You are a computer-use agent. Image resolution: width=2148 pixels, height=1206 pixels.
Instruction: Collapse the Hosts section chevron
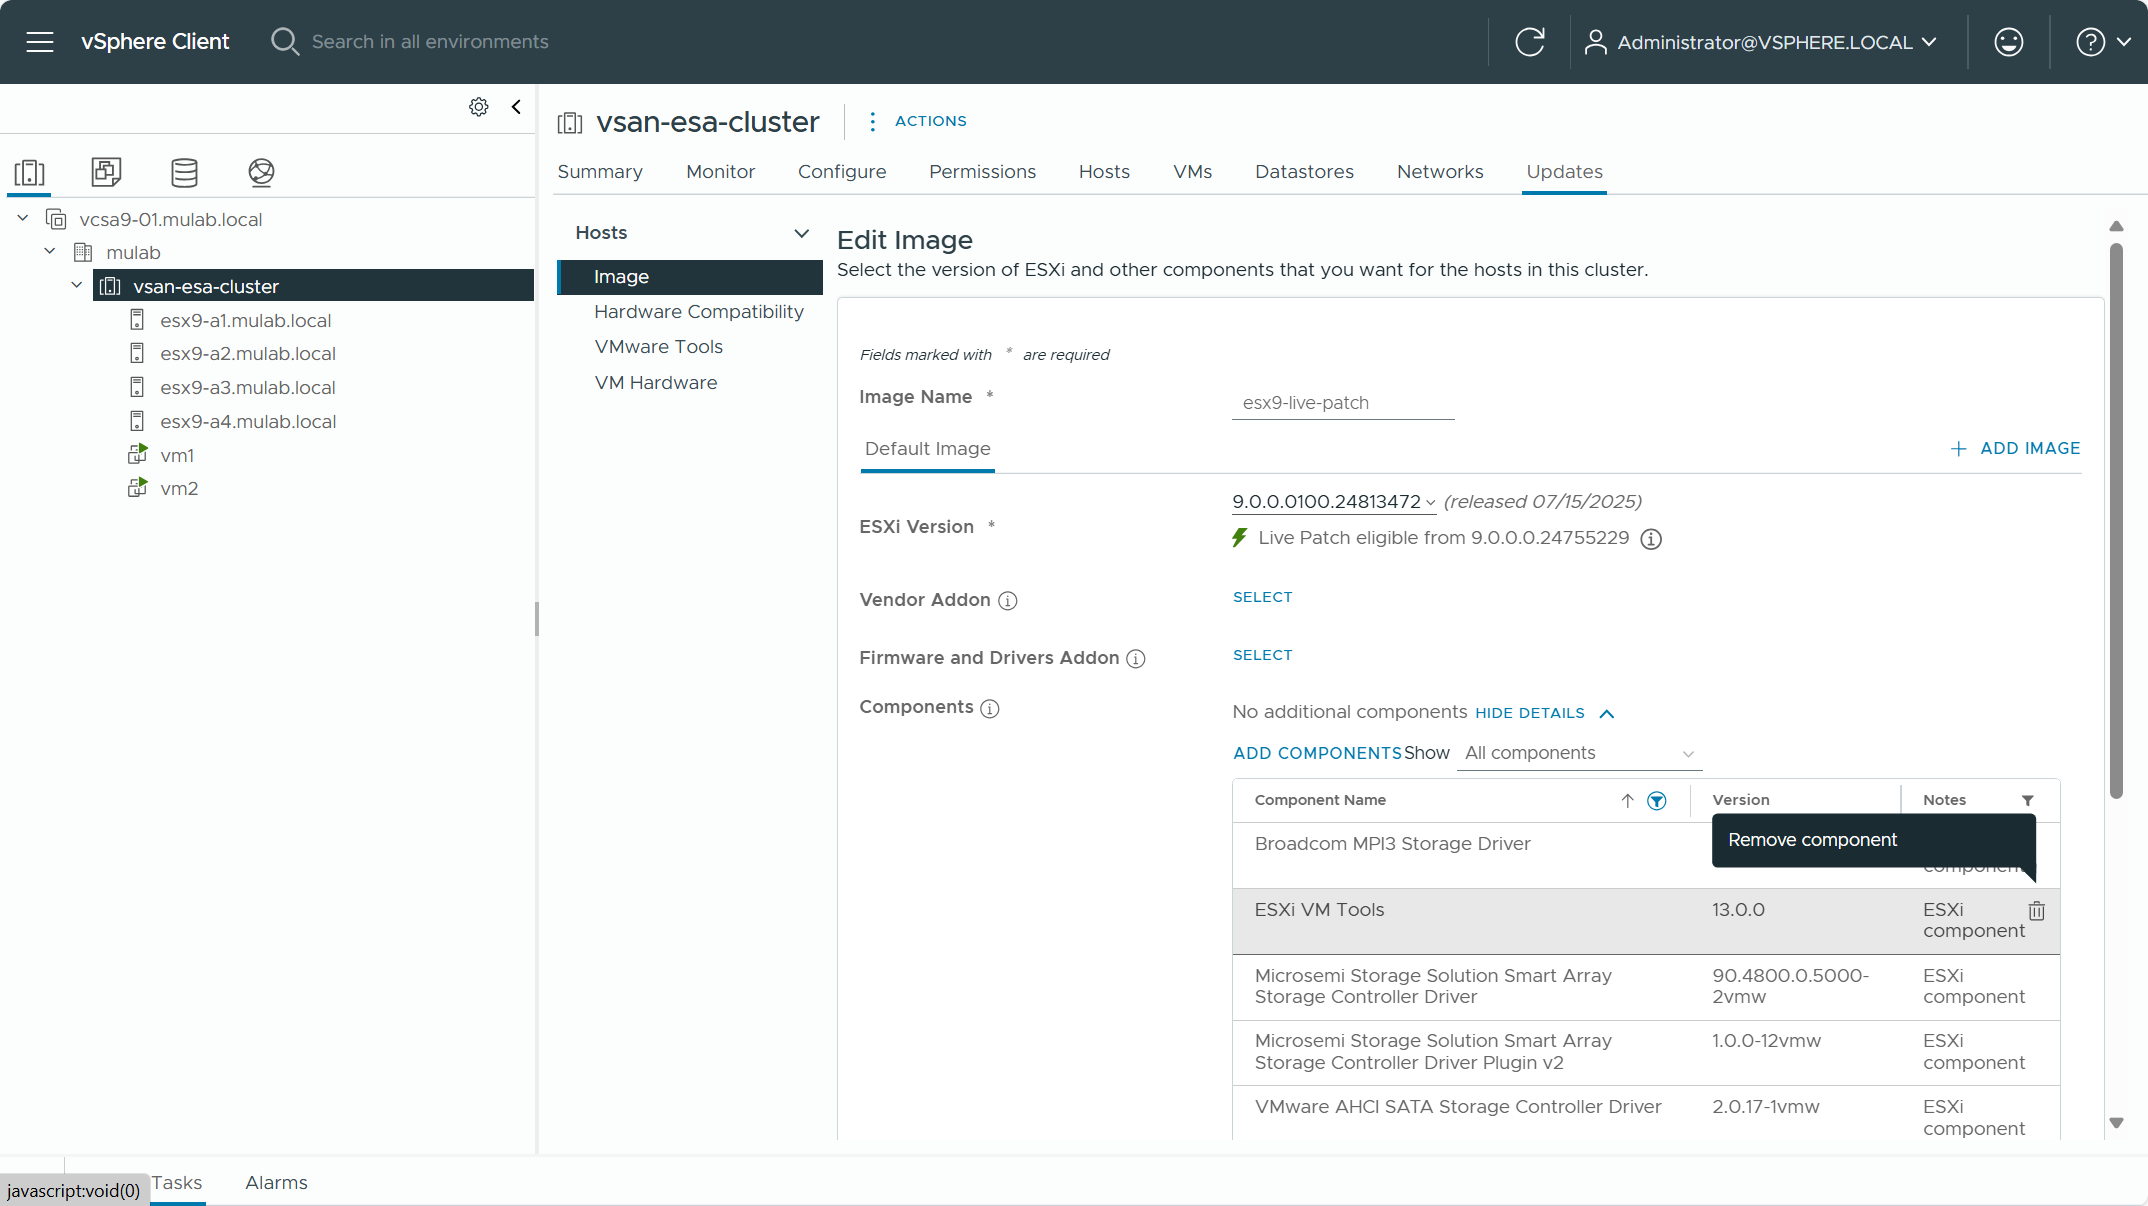(801, 233)
